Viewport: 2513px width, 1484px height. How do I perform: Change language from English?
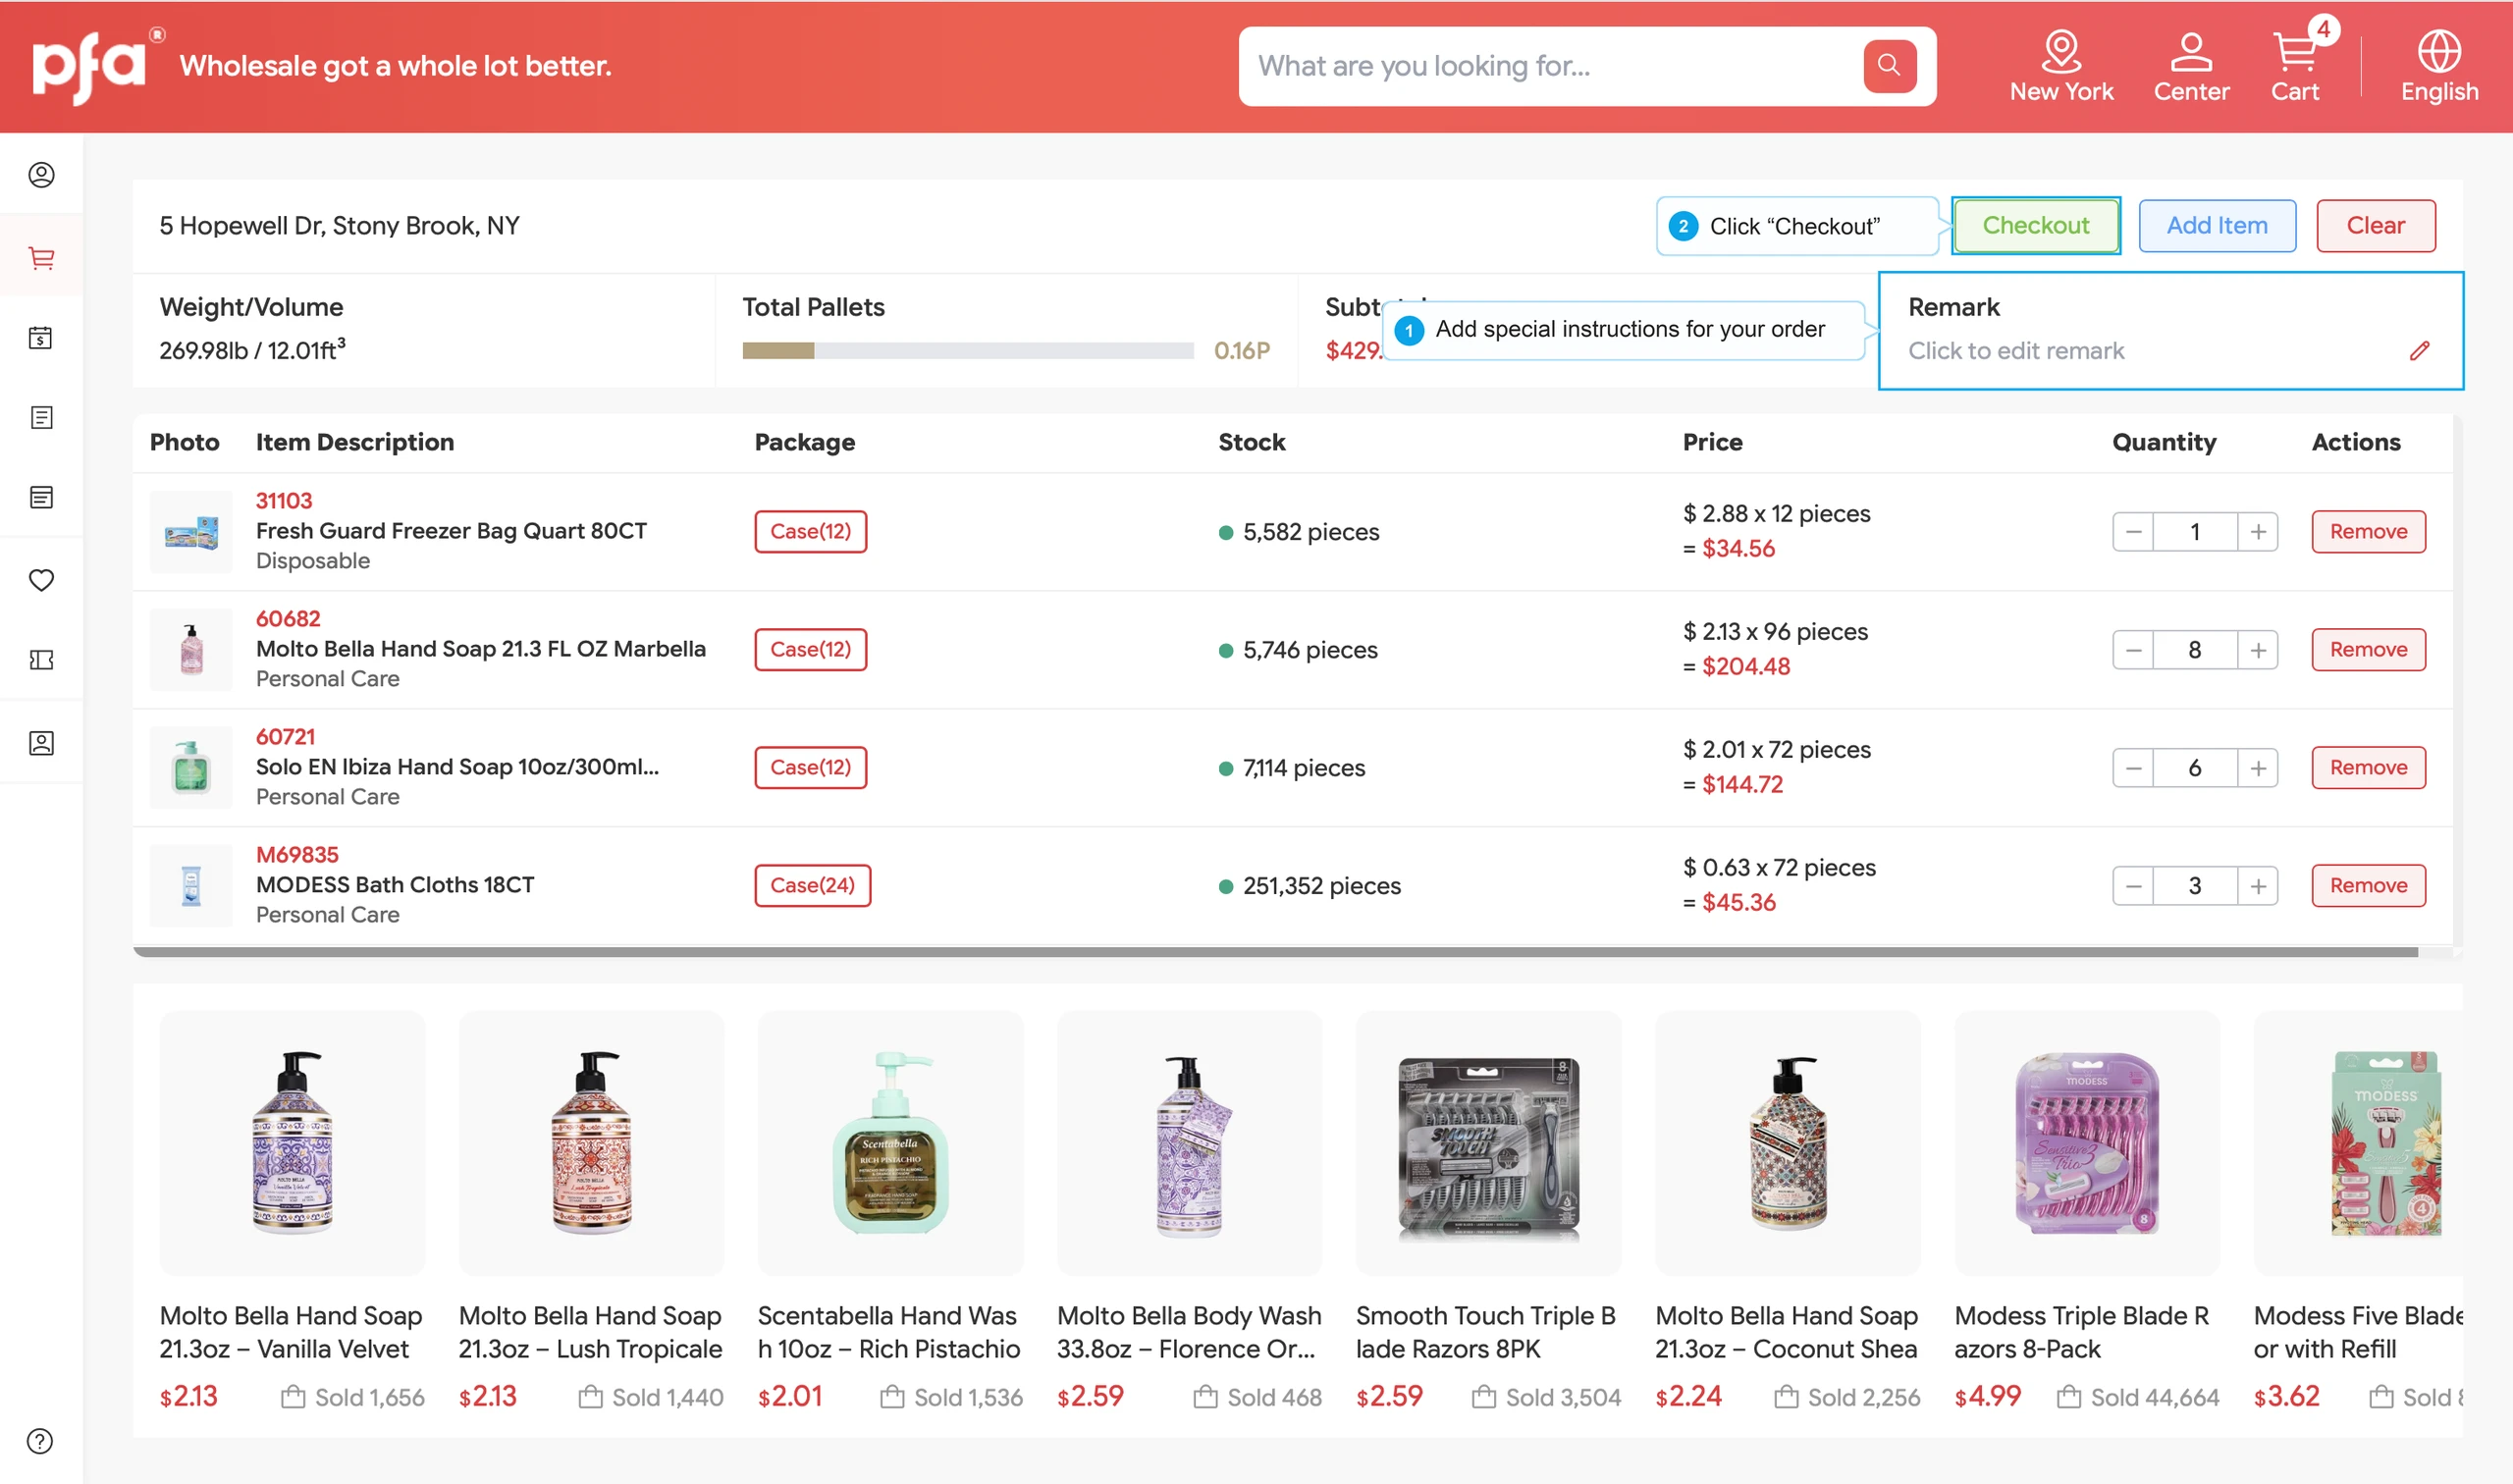[x=2439, y=66]
